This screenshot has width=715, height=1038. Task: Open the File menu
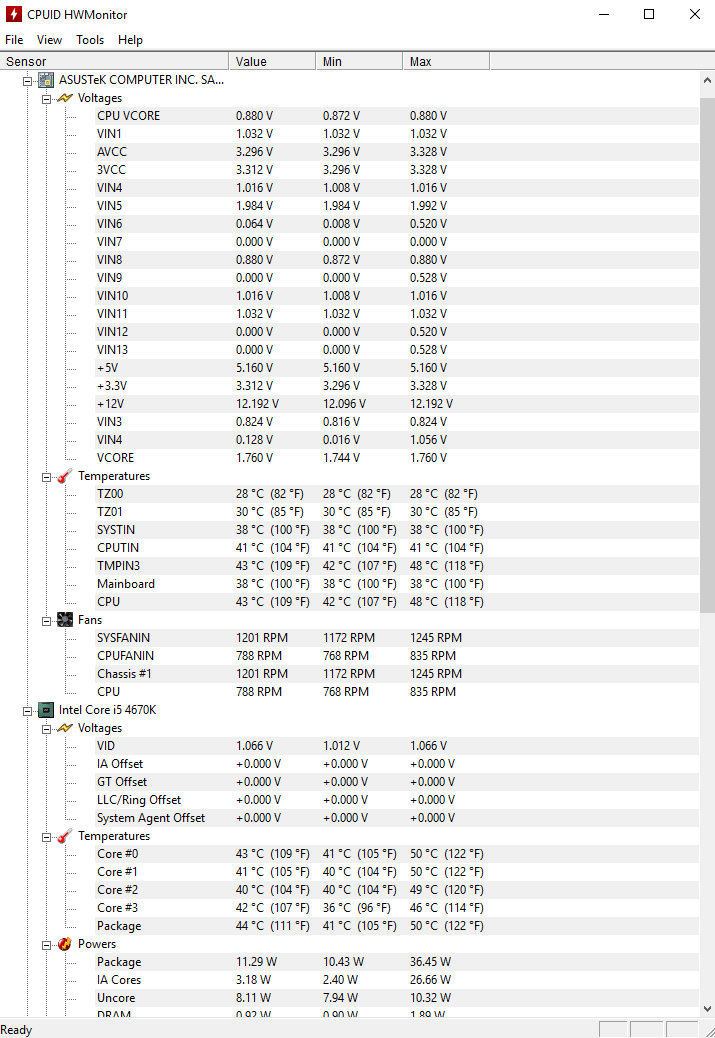point(14,40)
